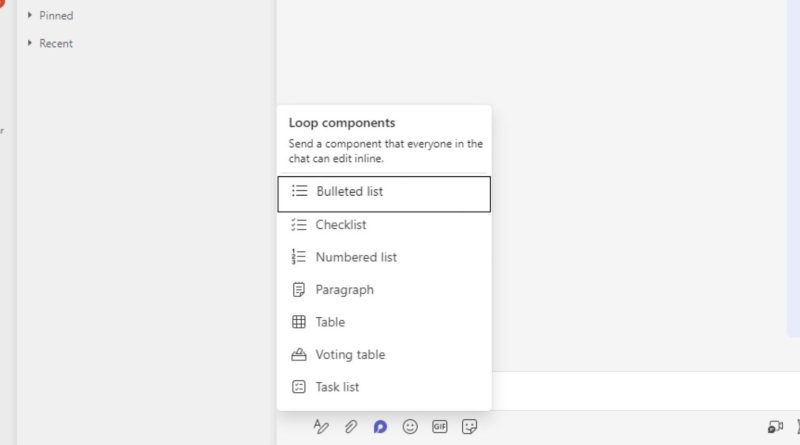
Task: Click the partially visible icon at far right of compose toolbar
Action: coord(797,427)
